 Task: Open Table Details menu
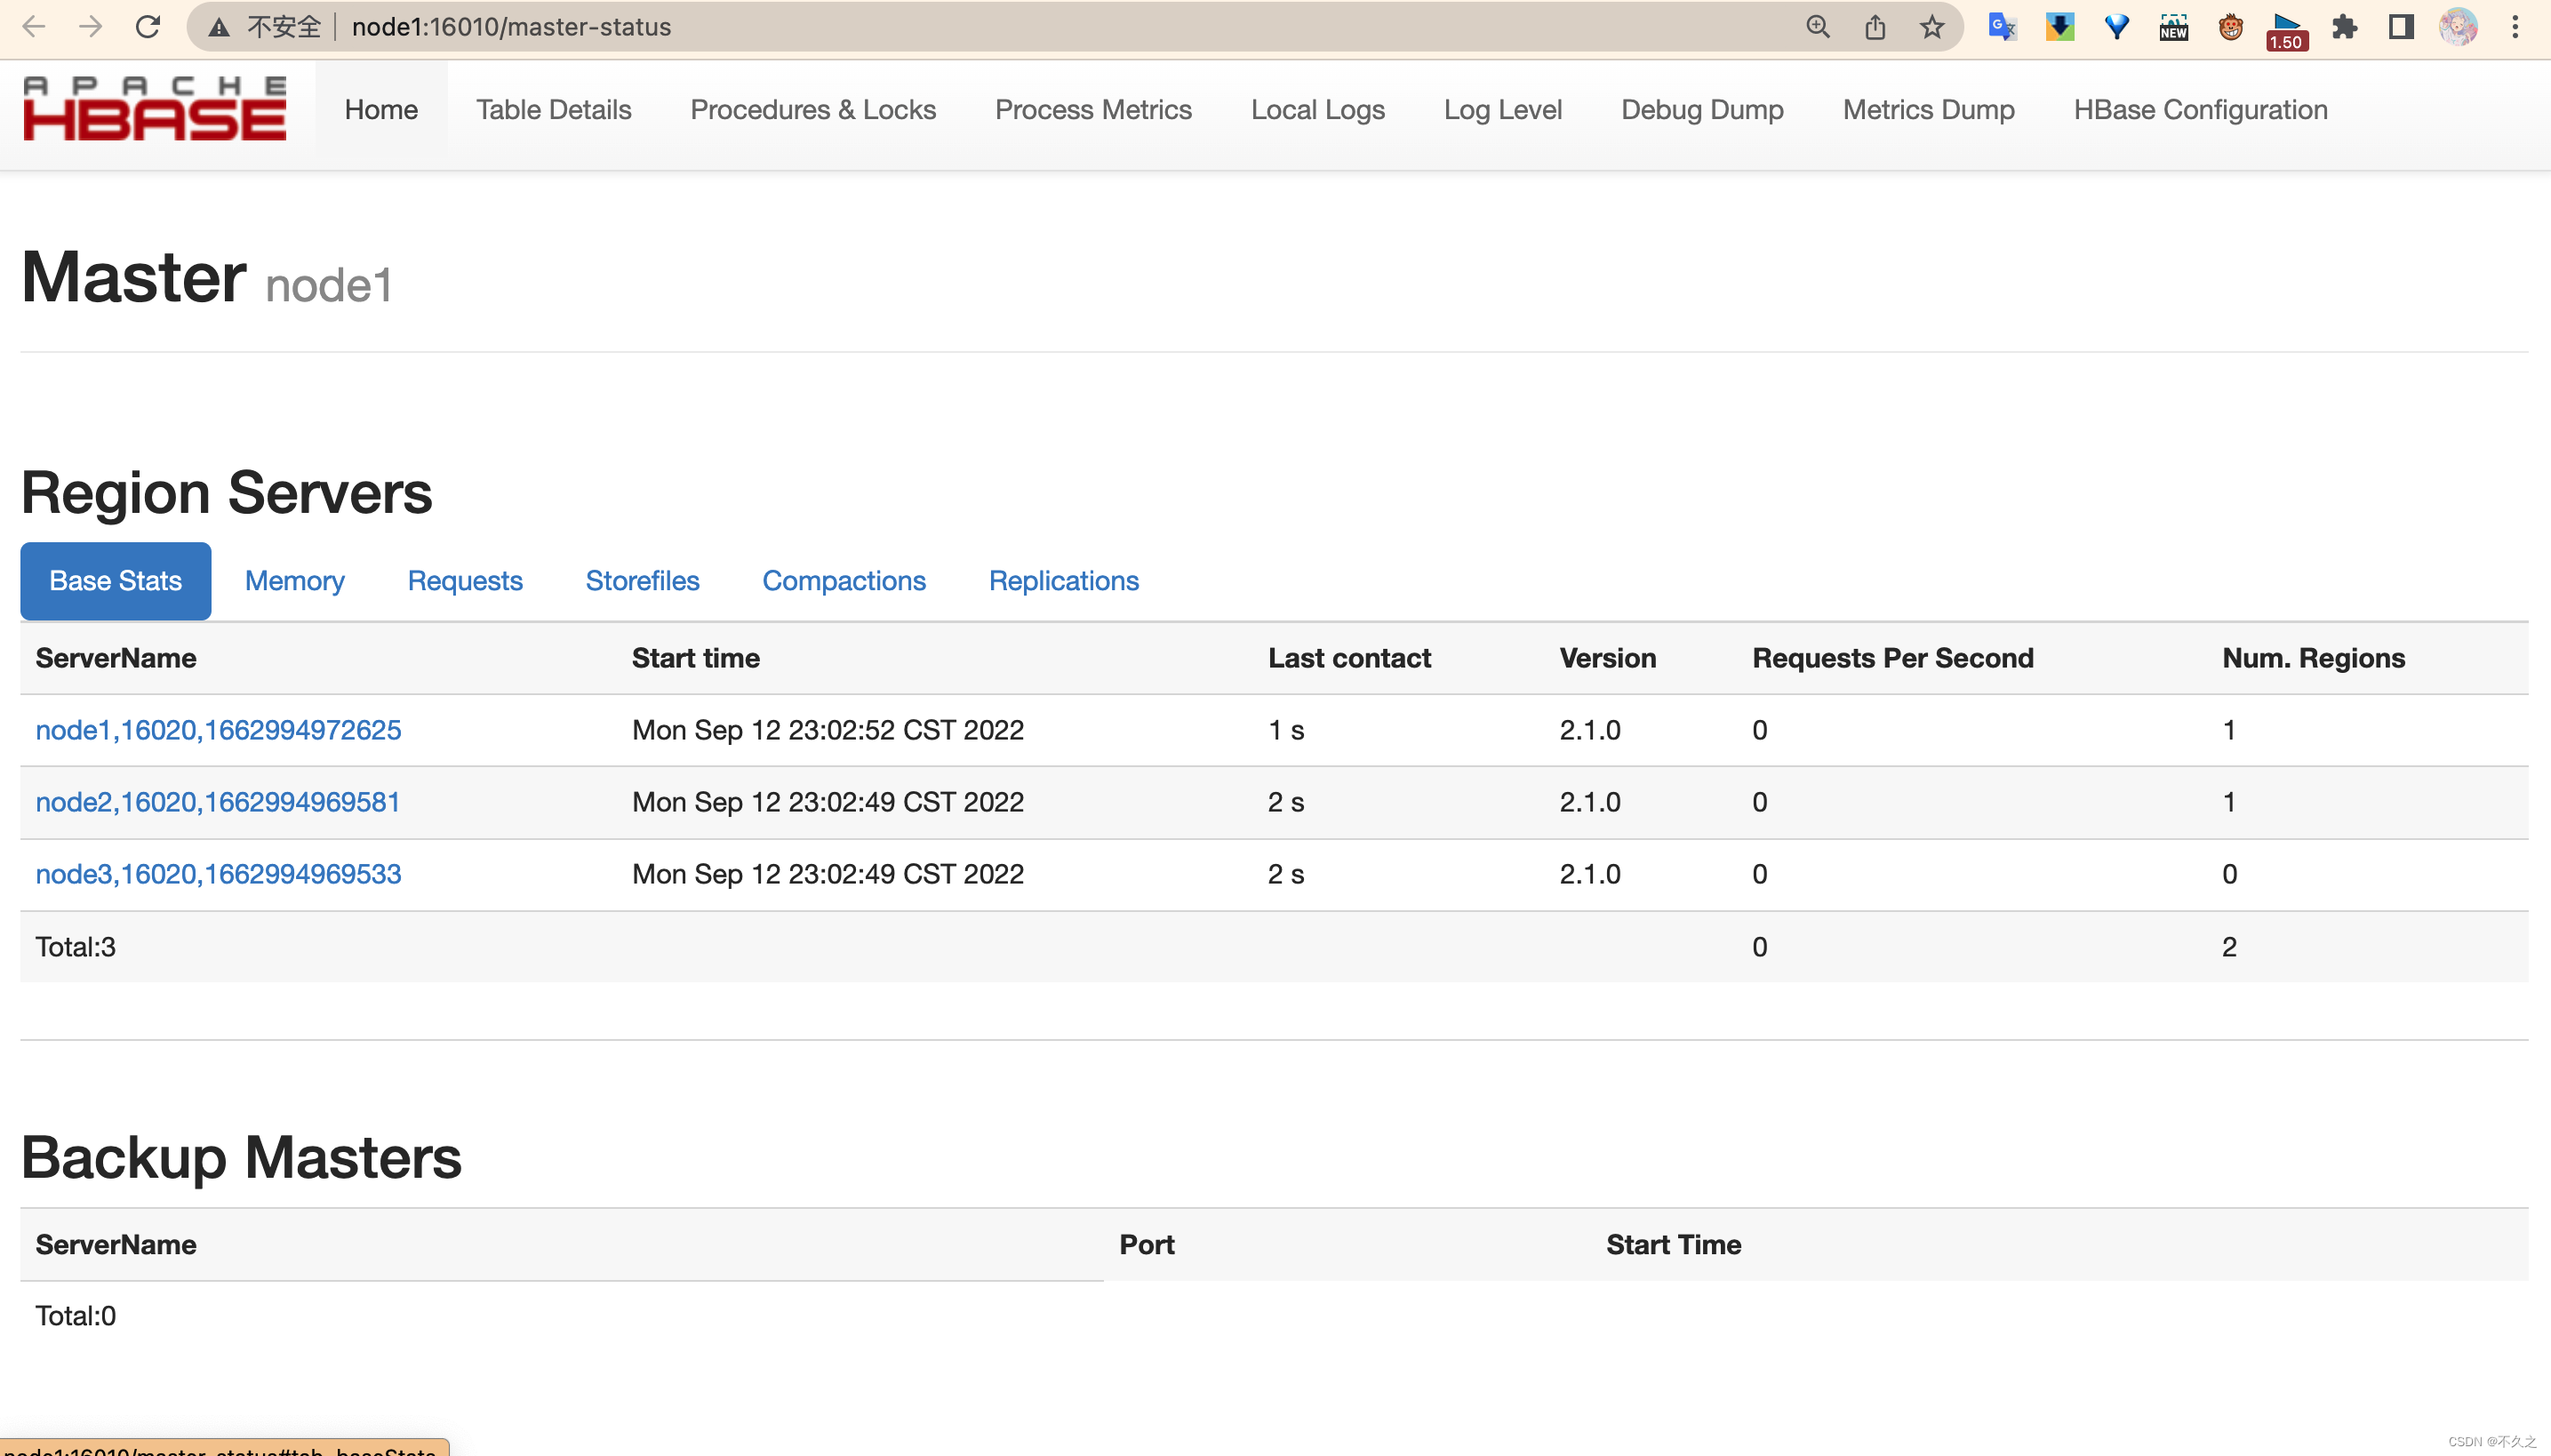tap(554, 108)
